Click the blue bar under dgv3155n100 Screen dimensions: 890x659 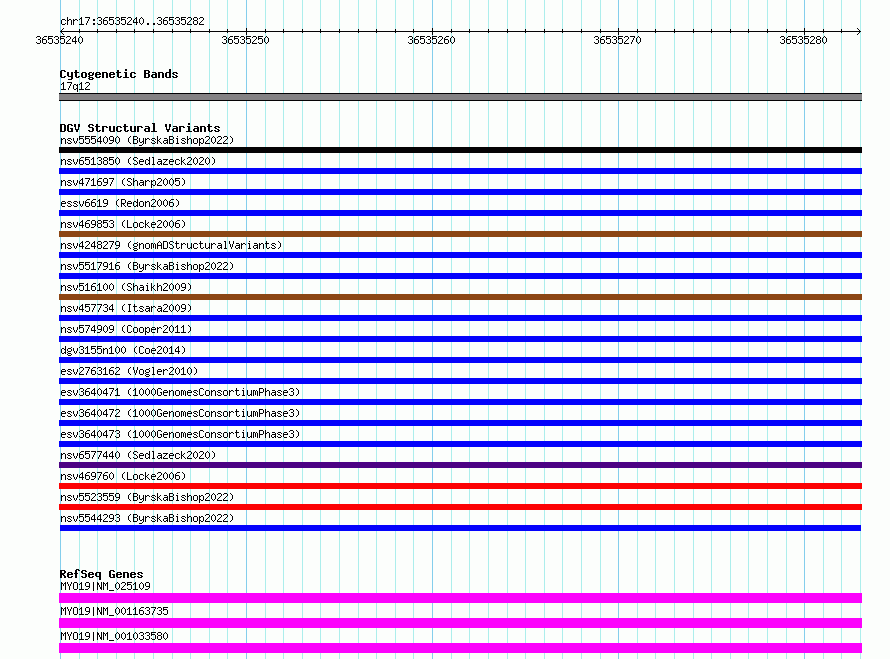coord(460,360)
